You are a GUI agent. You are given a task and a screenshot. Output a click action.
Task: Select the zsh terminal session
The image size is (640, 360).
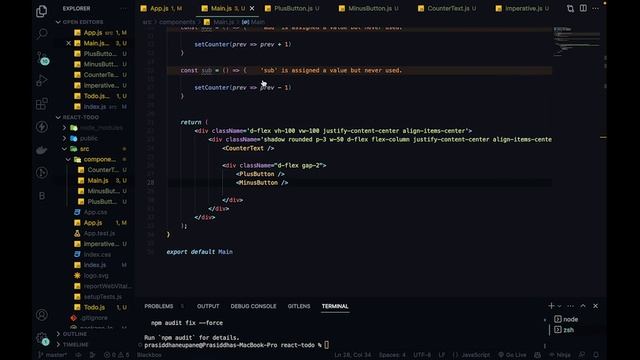pyautogui.click(x=564, y=330)
